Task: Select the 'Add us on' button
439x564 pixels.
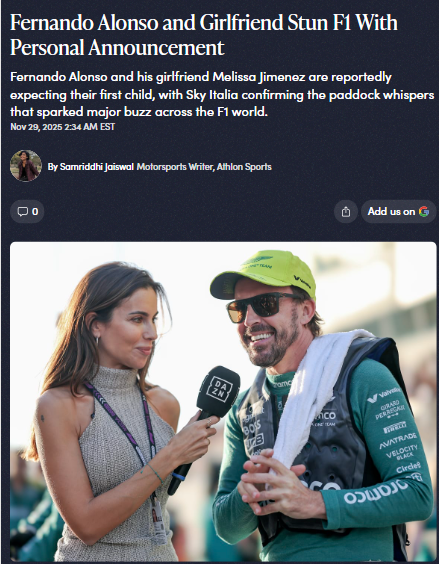Action: 398,212
